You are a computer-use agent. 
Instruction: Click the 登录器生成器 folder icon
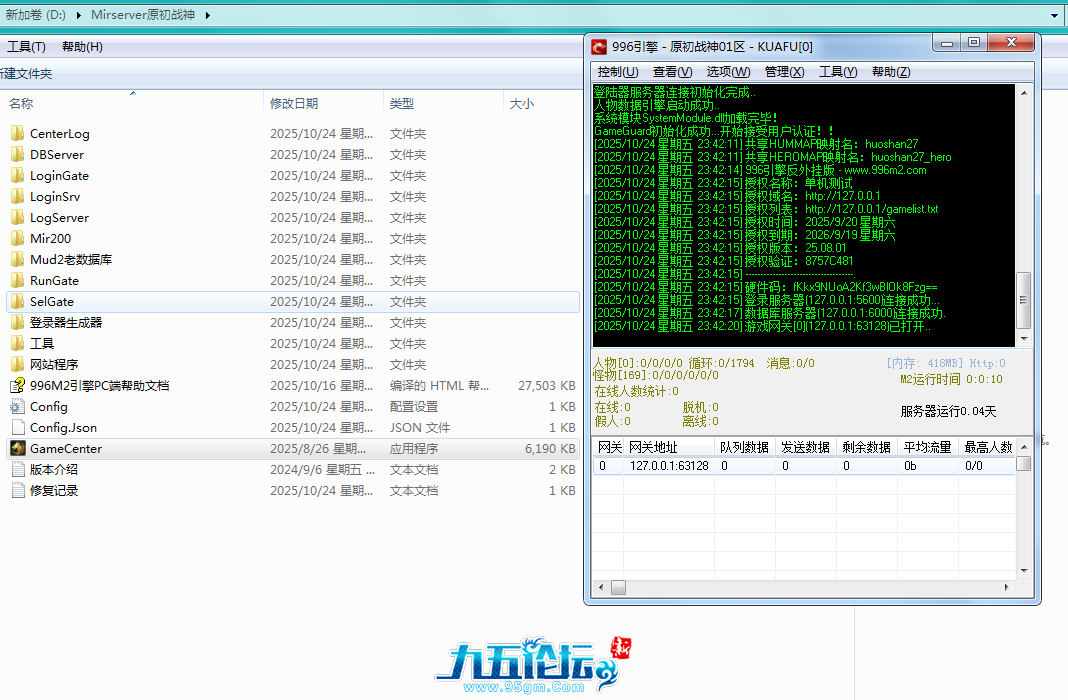click(17, 323)
